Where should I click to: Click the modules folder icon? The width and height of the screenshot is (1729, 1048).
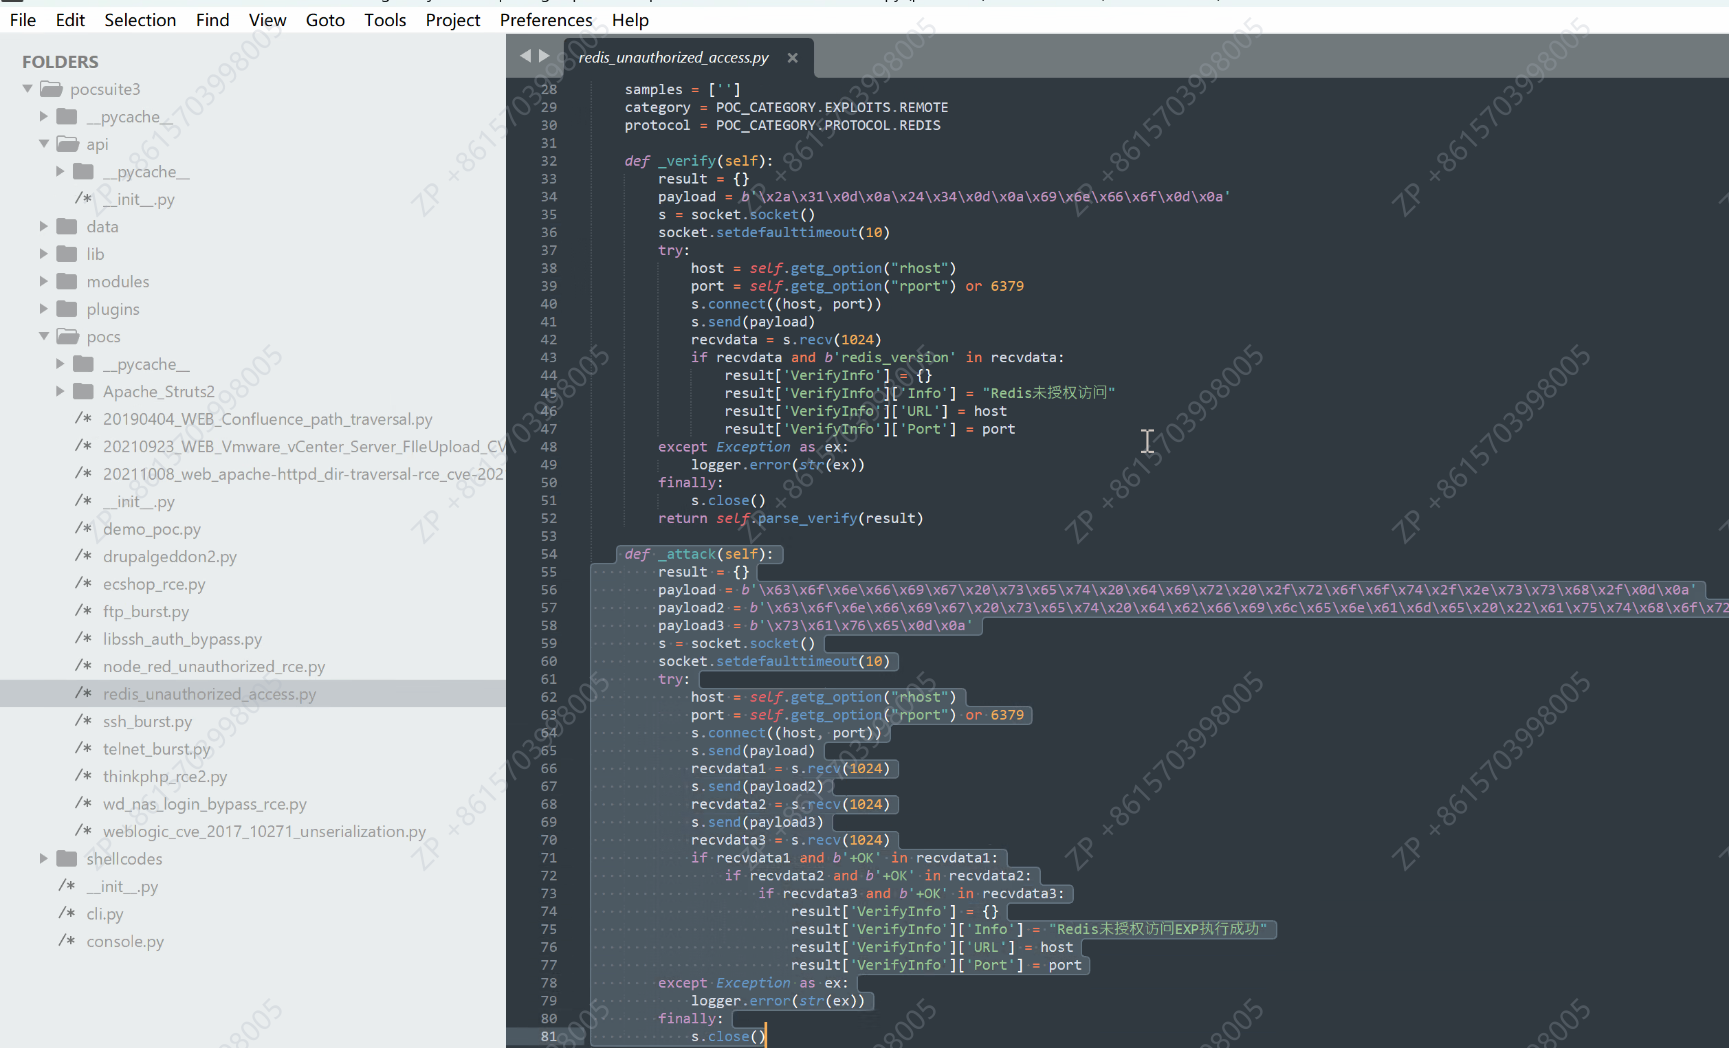tap(67, 281)
